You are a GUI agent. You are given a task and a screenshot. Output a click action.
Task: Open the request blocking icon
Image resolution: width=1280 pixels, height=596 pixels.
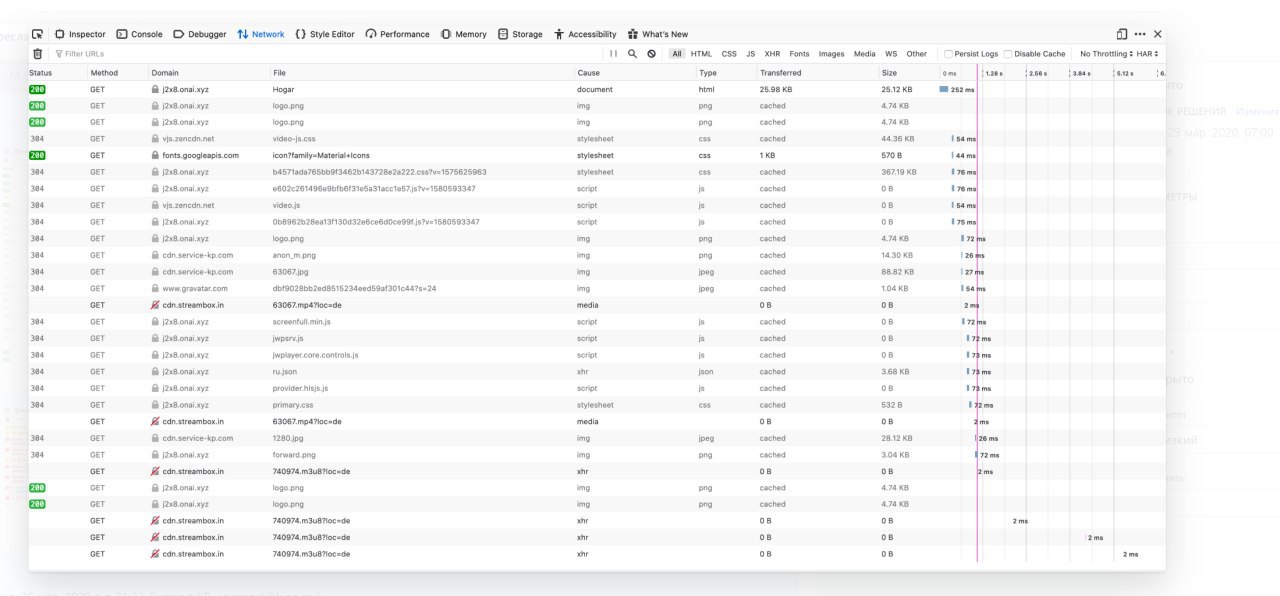click(651, 54)
